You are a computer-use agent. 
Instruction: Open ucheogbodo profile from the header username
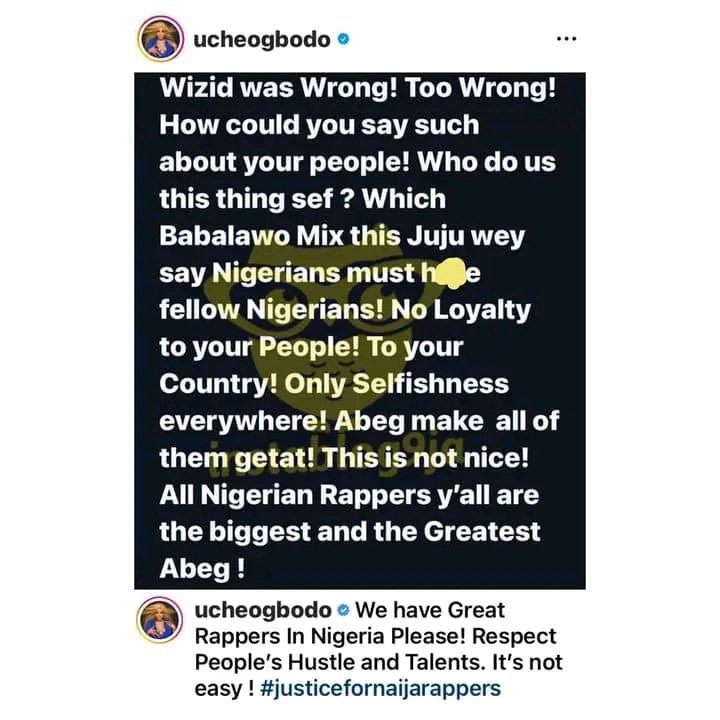pos(262,40)
